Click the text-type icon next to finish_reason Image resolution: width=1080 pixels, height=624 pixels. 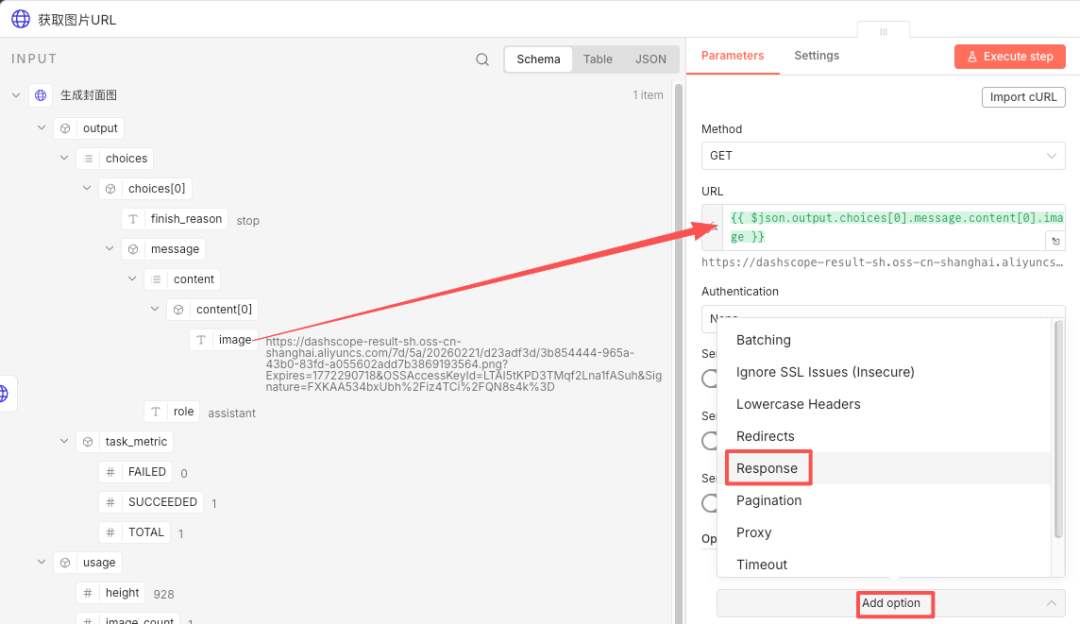tap(133, 219)
